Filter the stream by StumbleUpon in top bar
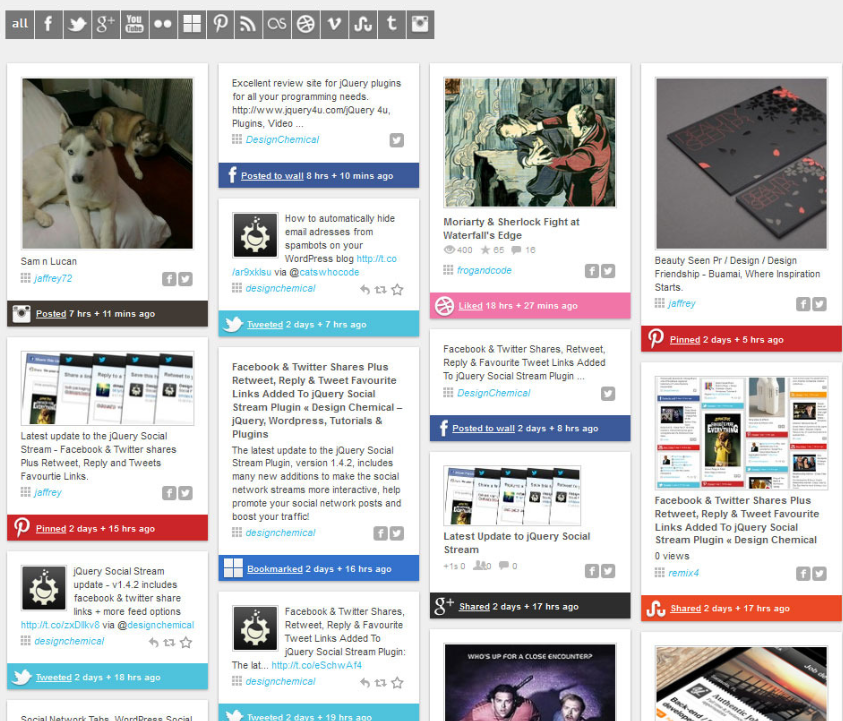 pyautogui.click(x=363, y=24)
